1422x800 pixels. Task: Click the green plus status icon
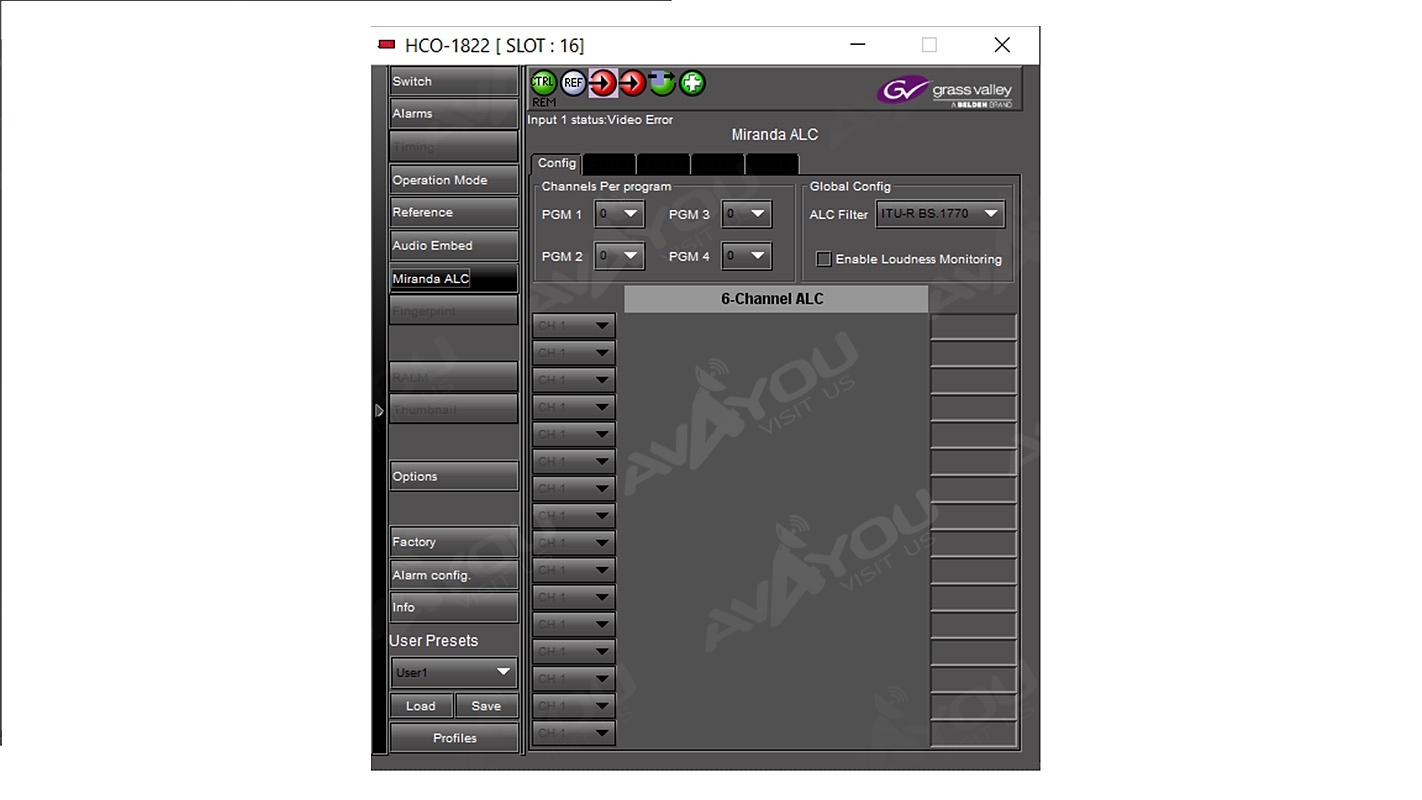(692, 83)
